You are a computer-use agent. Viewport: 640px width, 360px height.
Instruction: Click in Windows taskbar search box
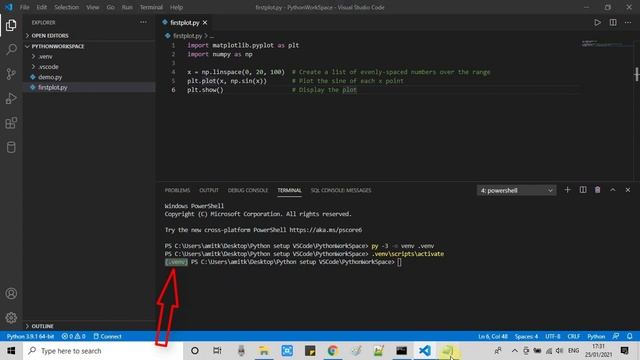pyautogui.click(x=103, y=351)
